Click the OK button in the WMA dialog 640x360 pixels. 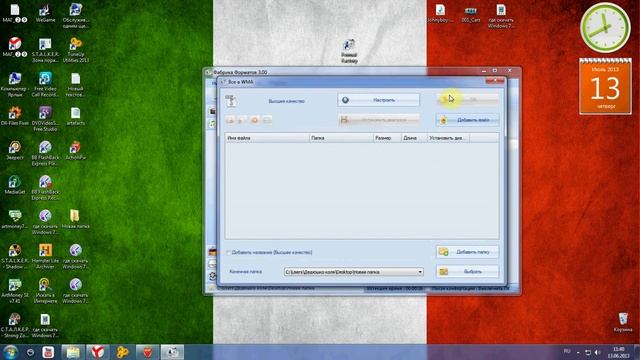[468, 99]
